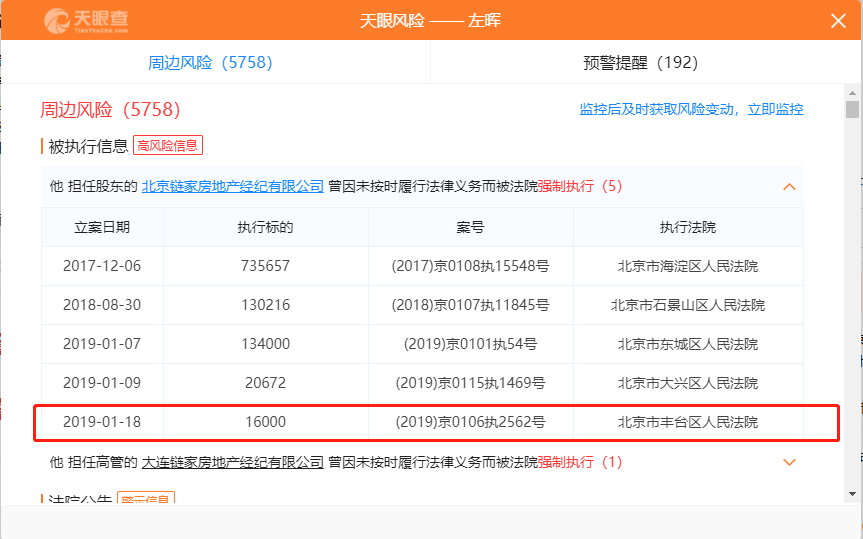Click the 天眼查 logo icon
This screenshot has width=863, height=539.
(x=87, y=21)
